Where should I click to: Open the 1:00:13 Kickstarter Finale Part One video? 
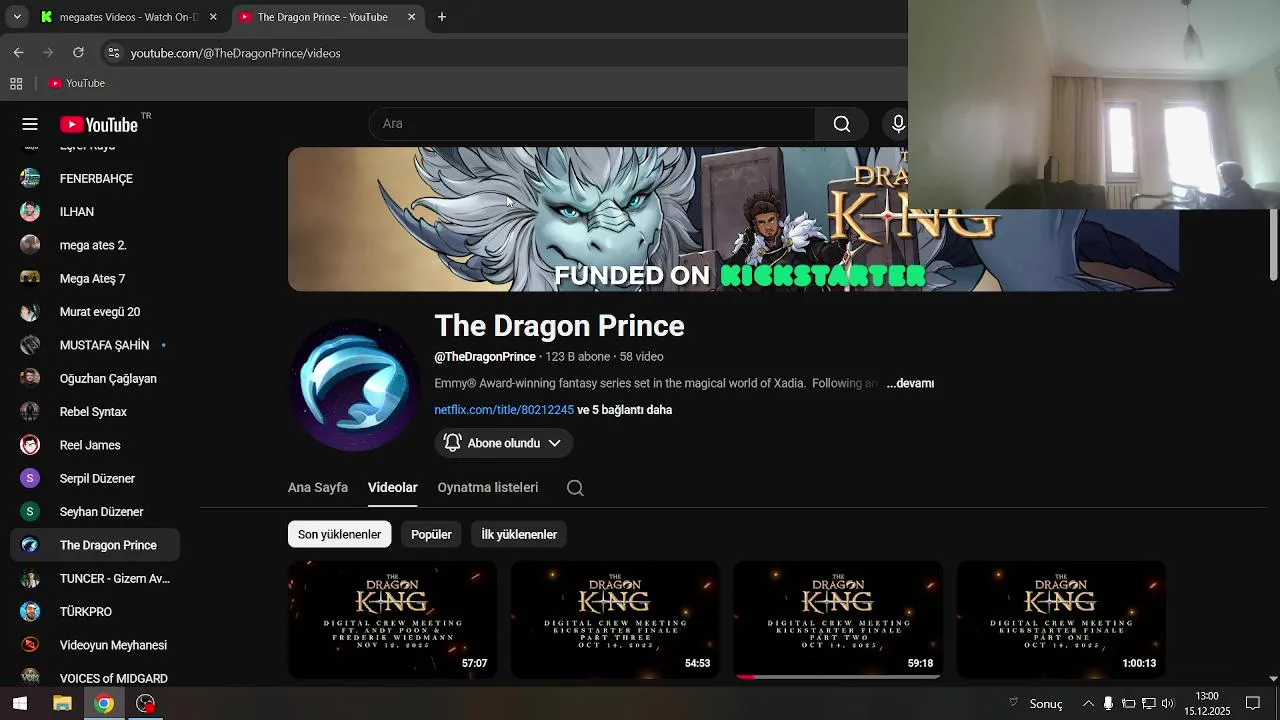click(x=1061, y=619)
